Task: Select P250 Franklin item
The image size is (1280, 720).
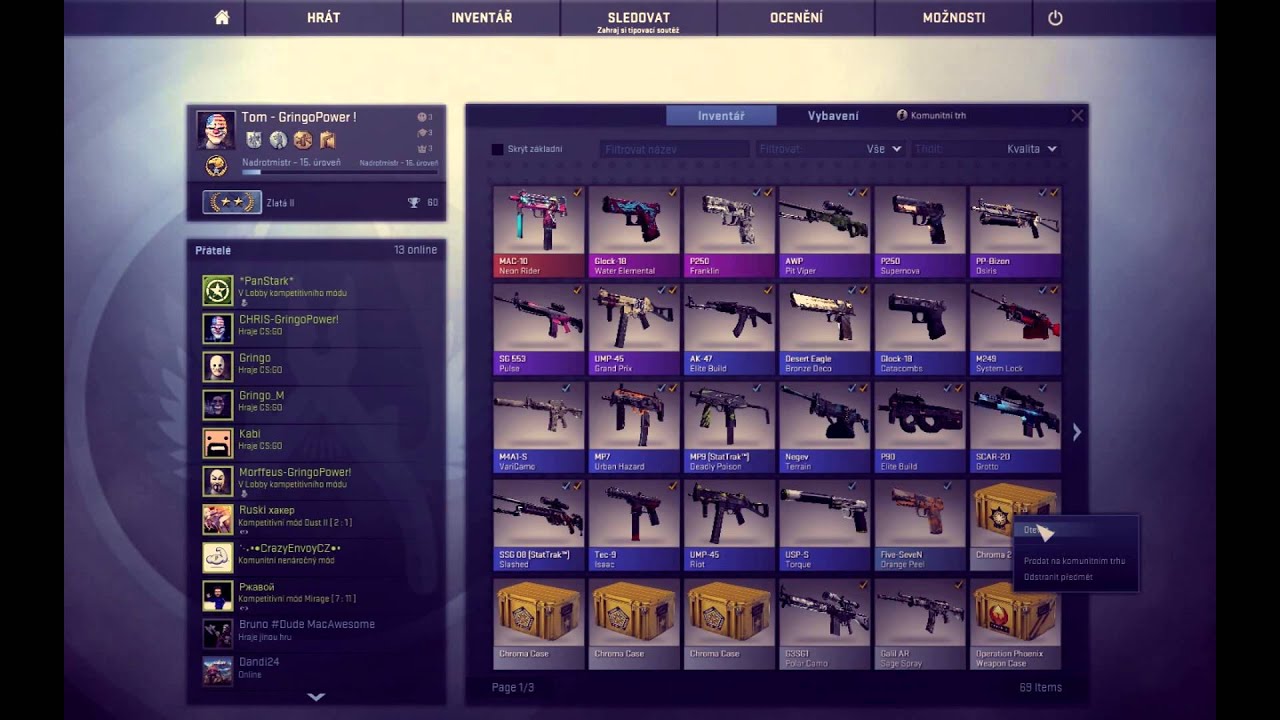Action: [x=729, y=231]
